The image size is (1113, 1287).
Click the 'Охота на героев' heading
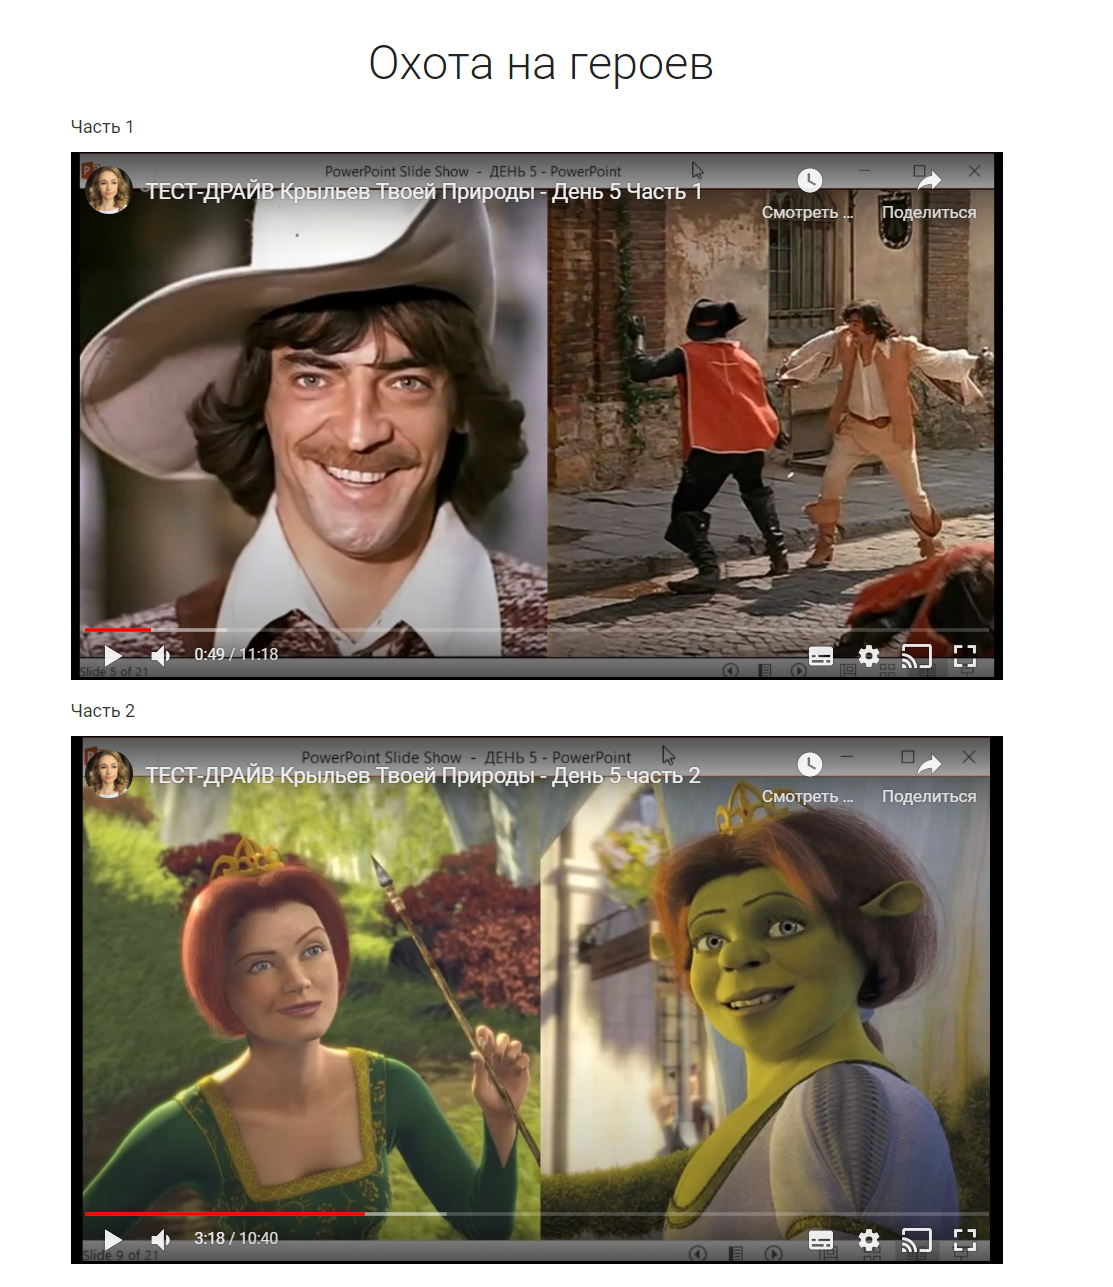(x=541, y=63)
